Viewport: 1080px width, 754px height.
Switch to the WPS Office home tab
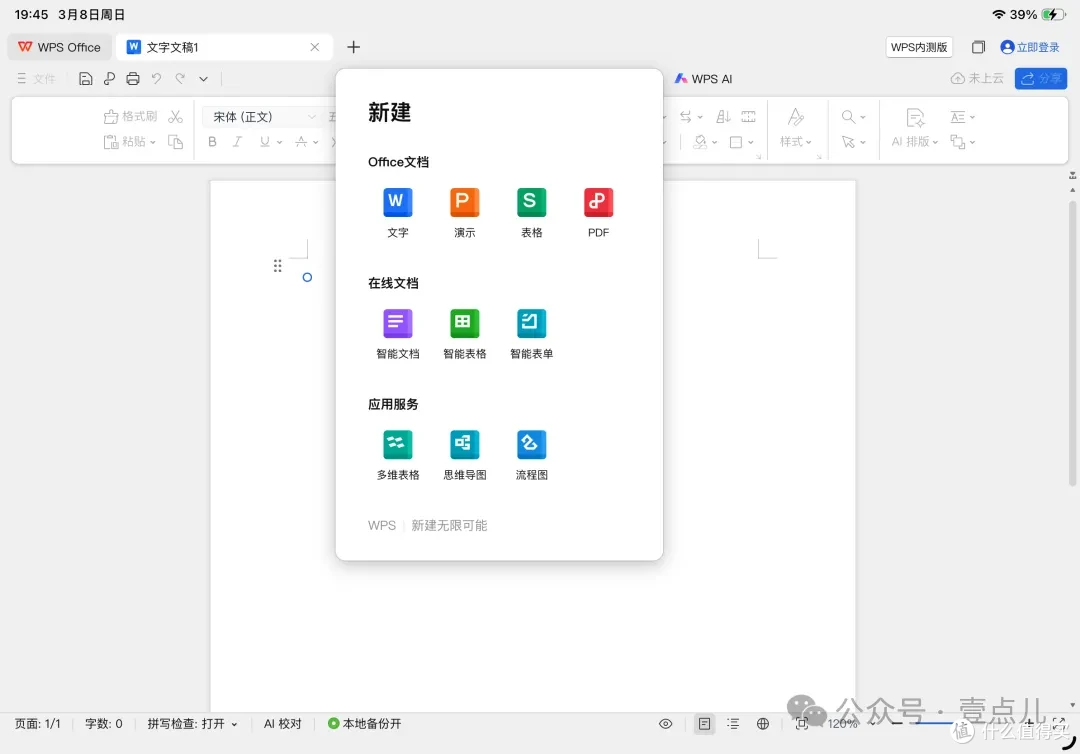59,47
